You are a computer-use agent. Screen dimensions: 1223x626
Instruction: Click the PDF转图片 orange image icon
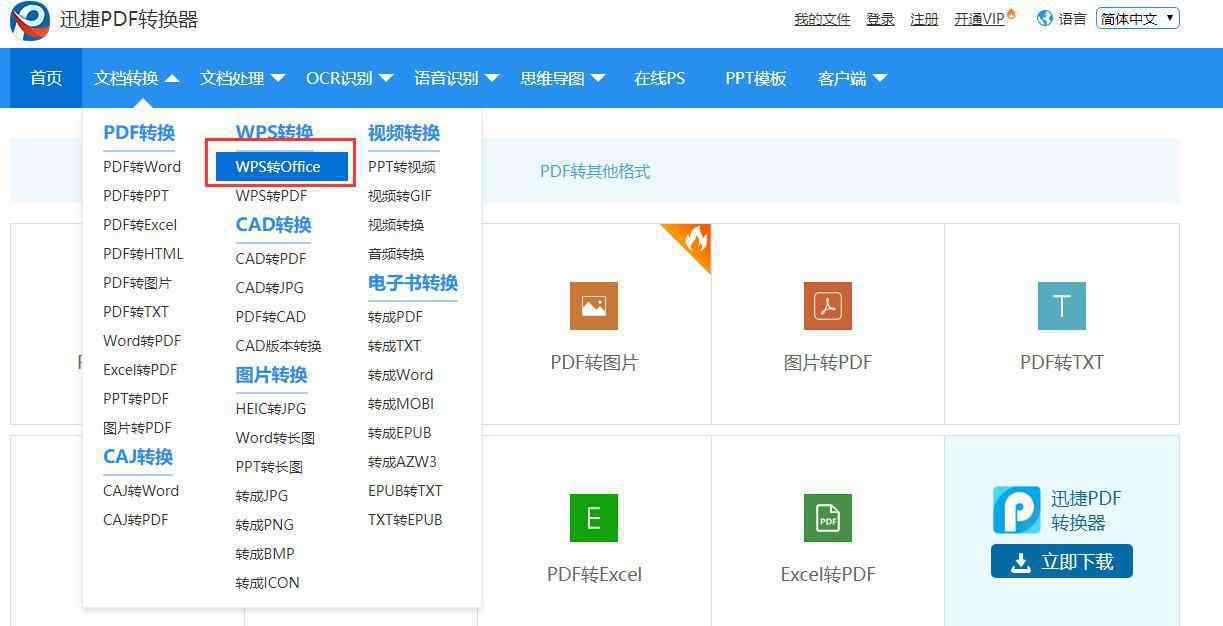point(594,306)
